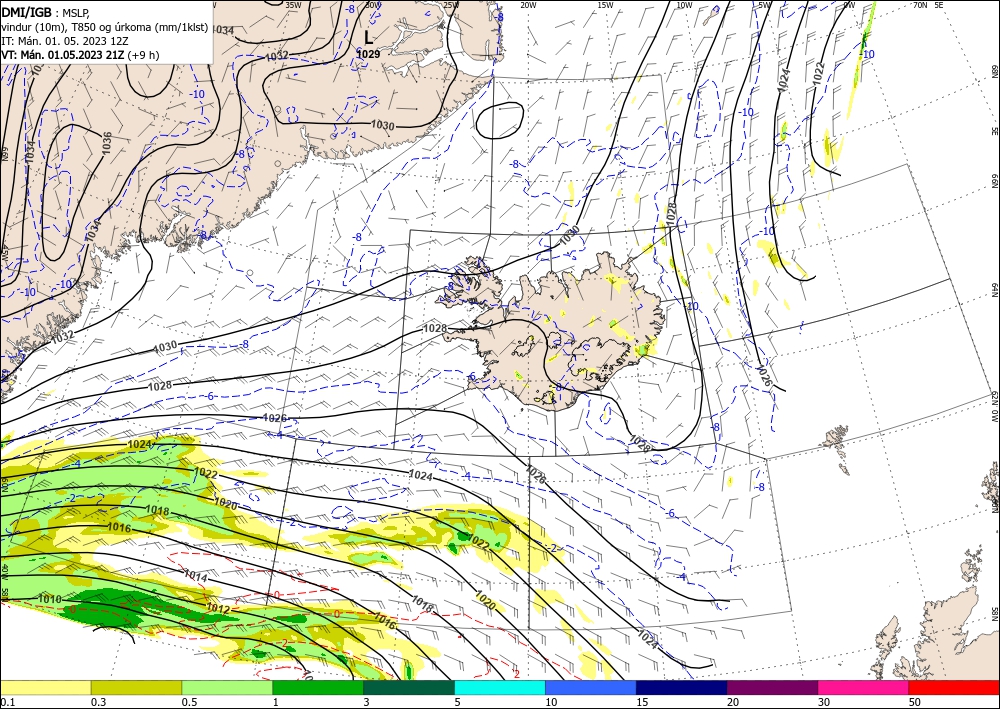This screenshot has width=1000, height=709.
Task: Click the 'VT: Mán. 01.05.2023 21Z (+9 h)' line
Action: [80, 55]
